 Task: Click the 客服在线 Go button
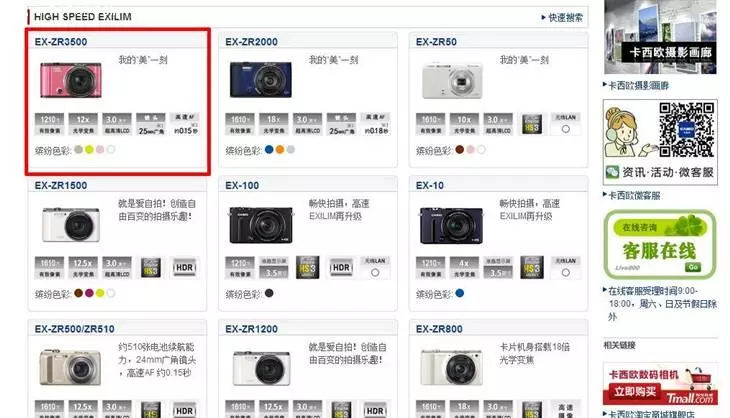692,267
